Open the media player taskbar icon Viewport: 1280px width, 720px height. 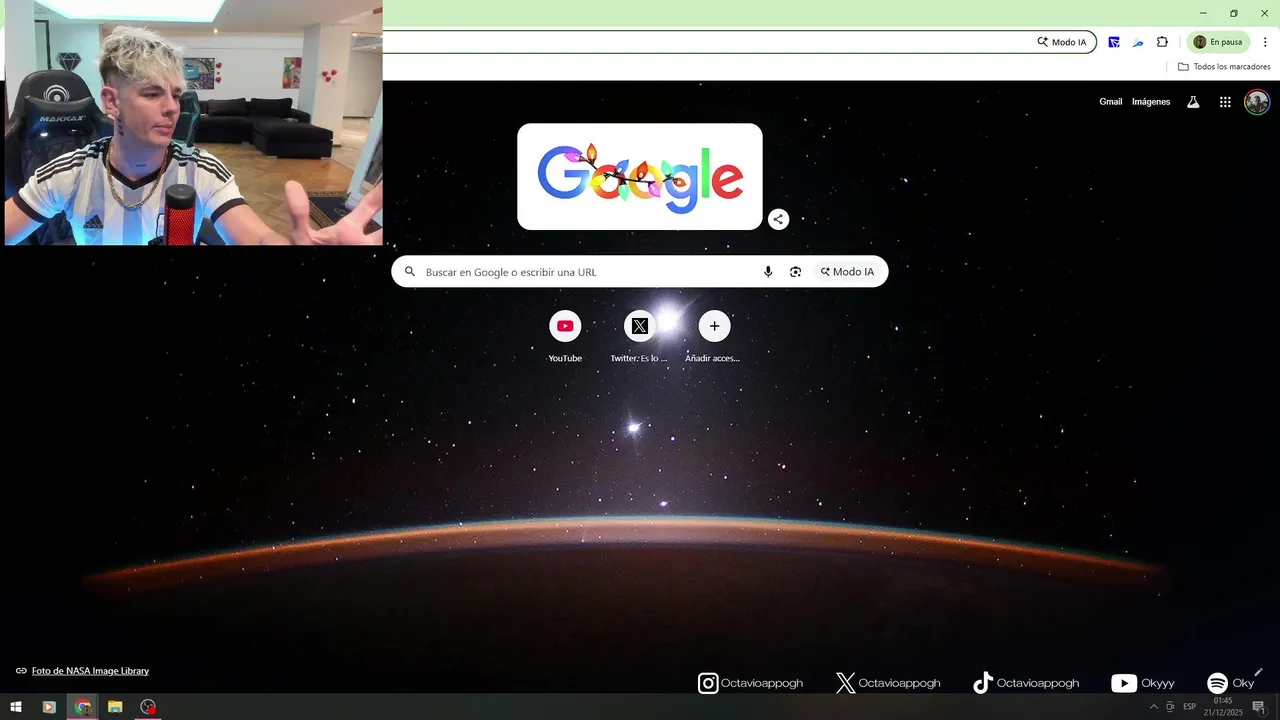point(49,707)
